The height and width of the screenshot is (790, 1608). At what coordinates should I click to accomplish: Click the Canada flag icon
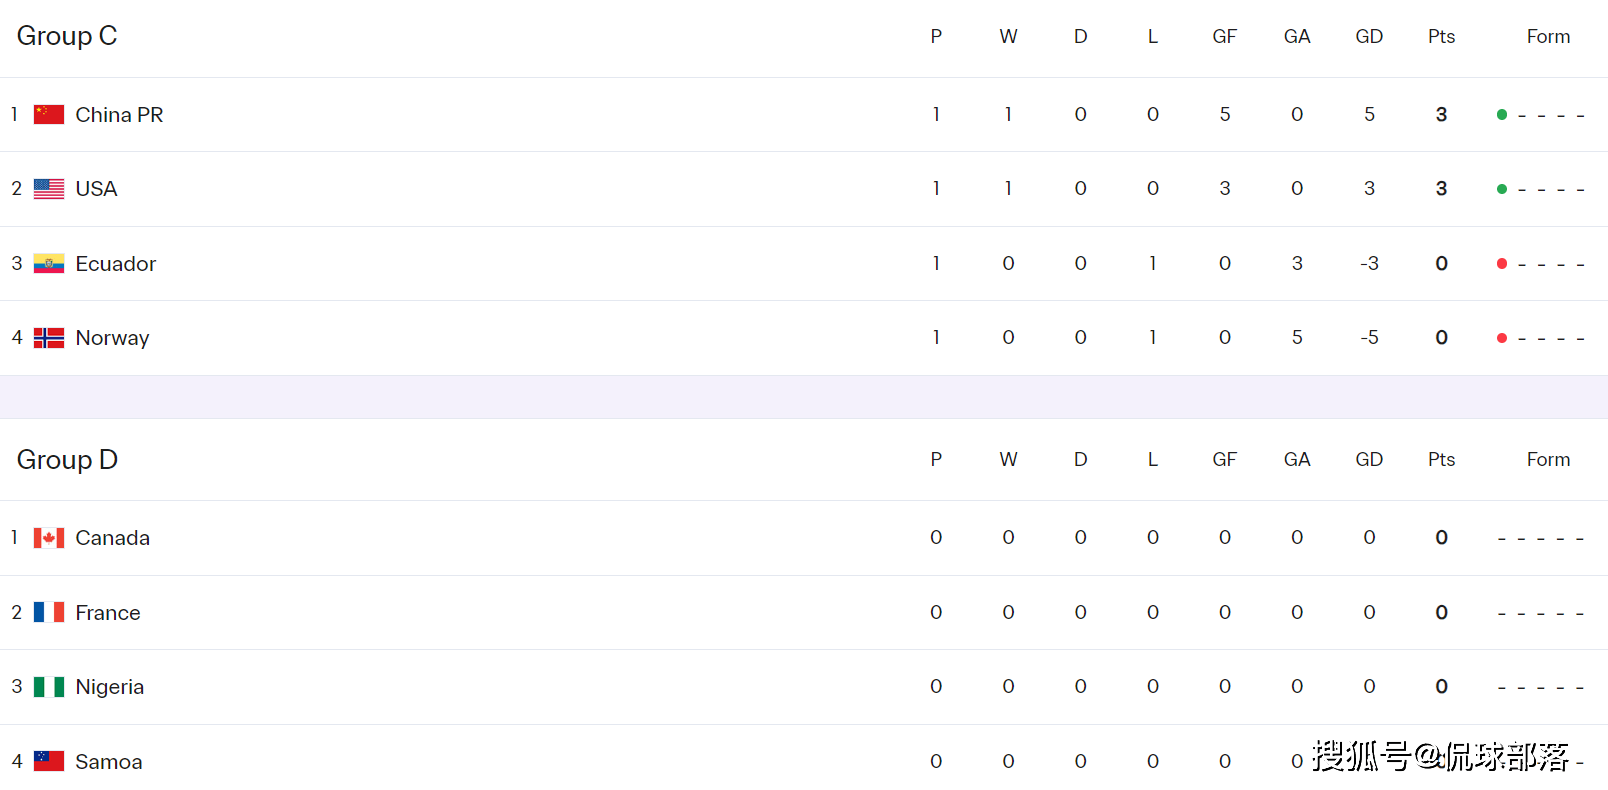(x=48, y=538)
